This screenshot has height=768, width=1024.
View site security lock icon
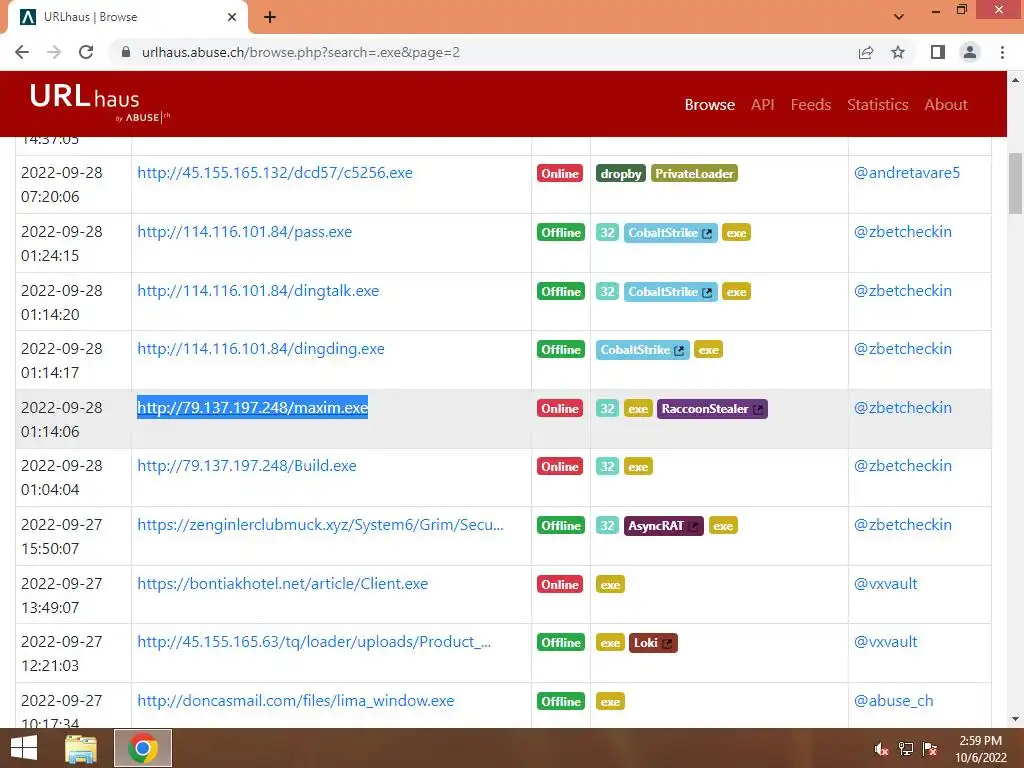click(126, 52)
